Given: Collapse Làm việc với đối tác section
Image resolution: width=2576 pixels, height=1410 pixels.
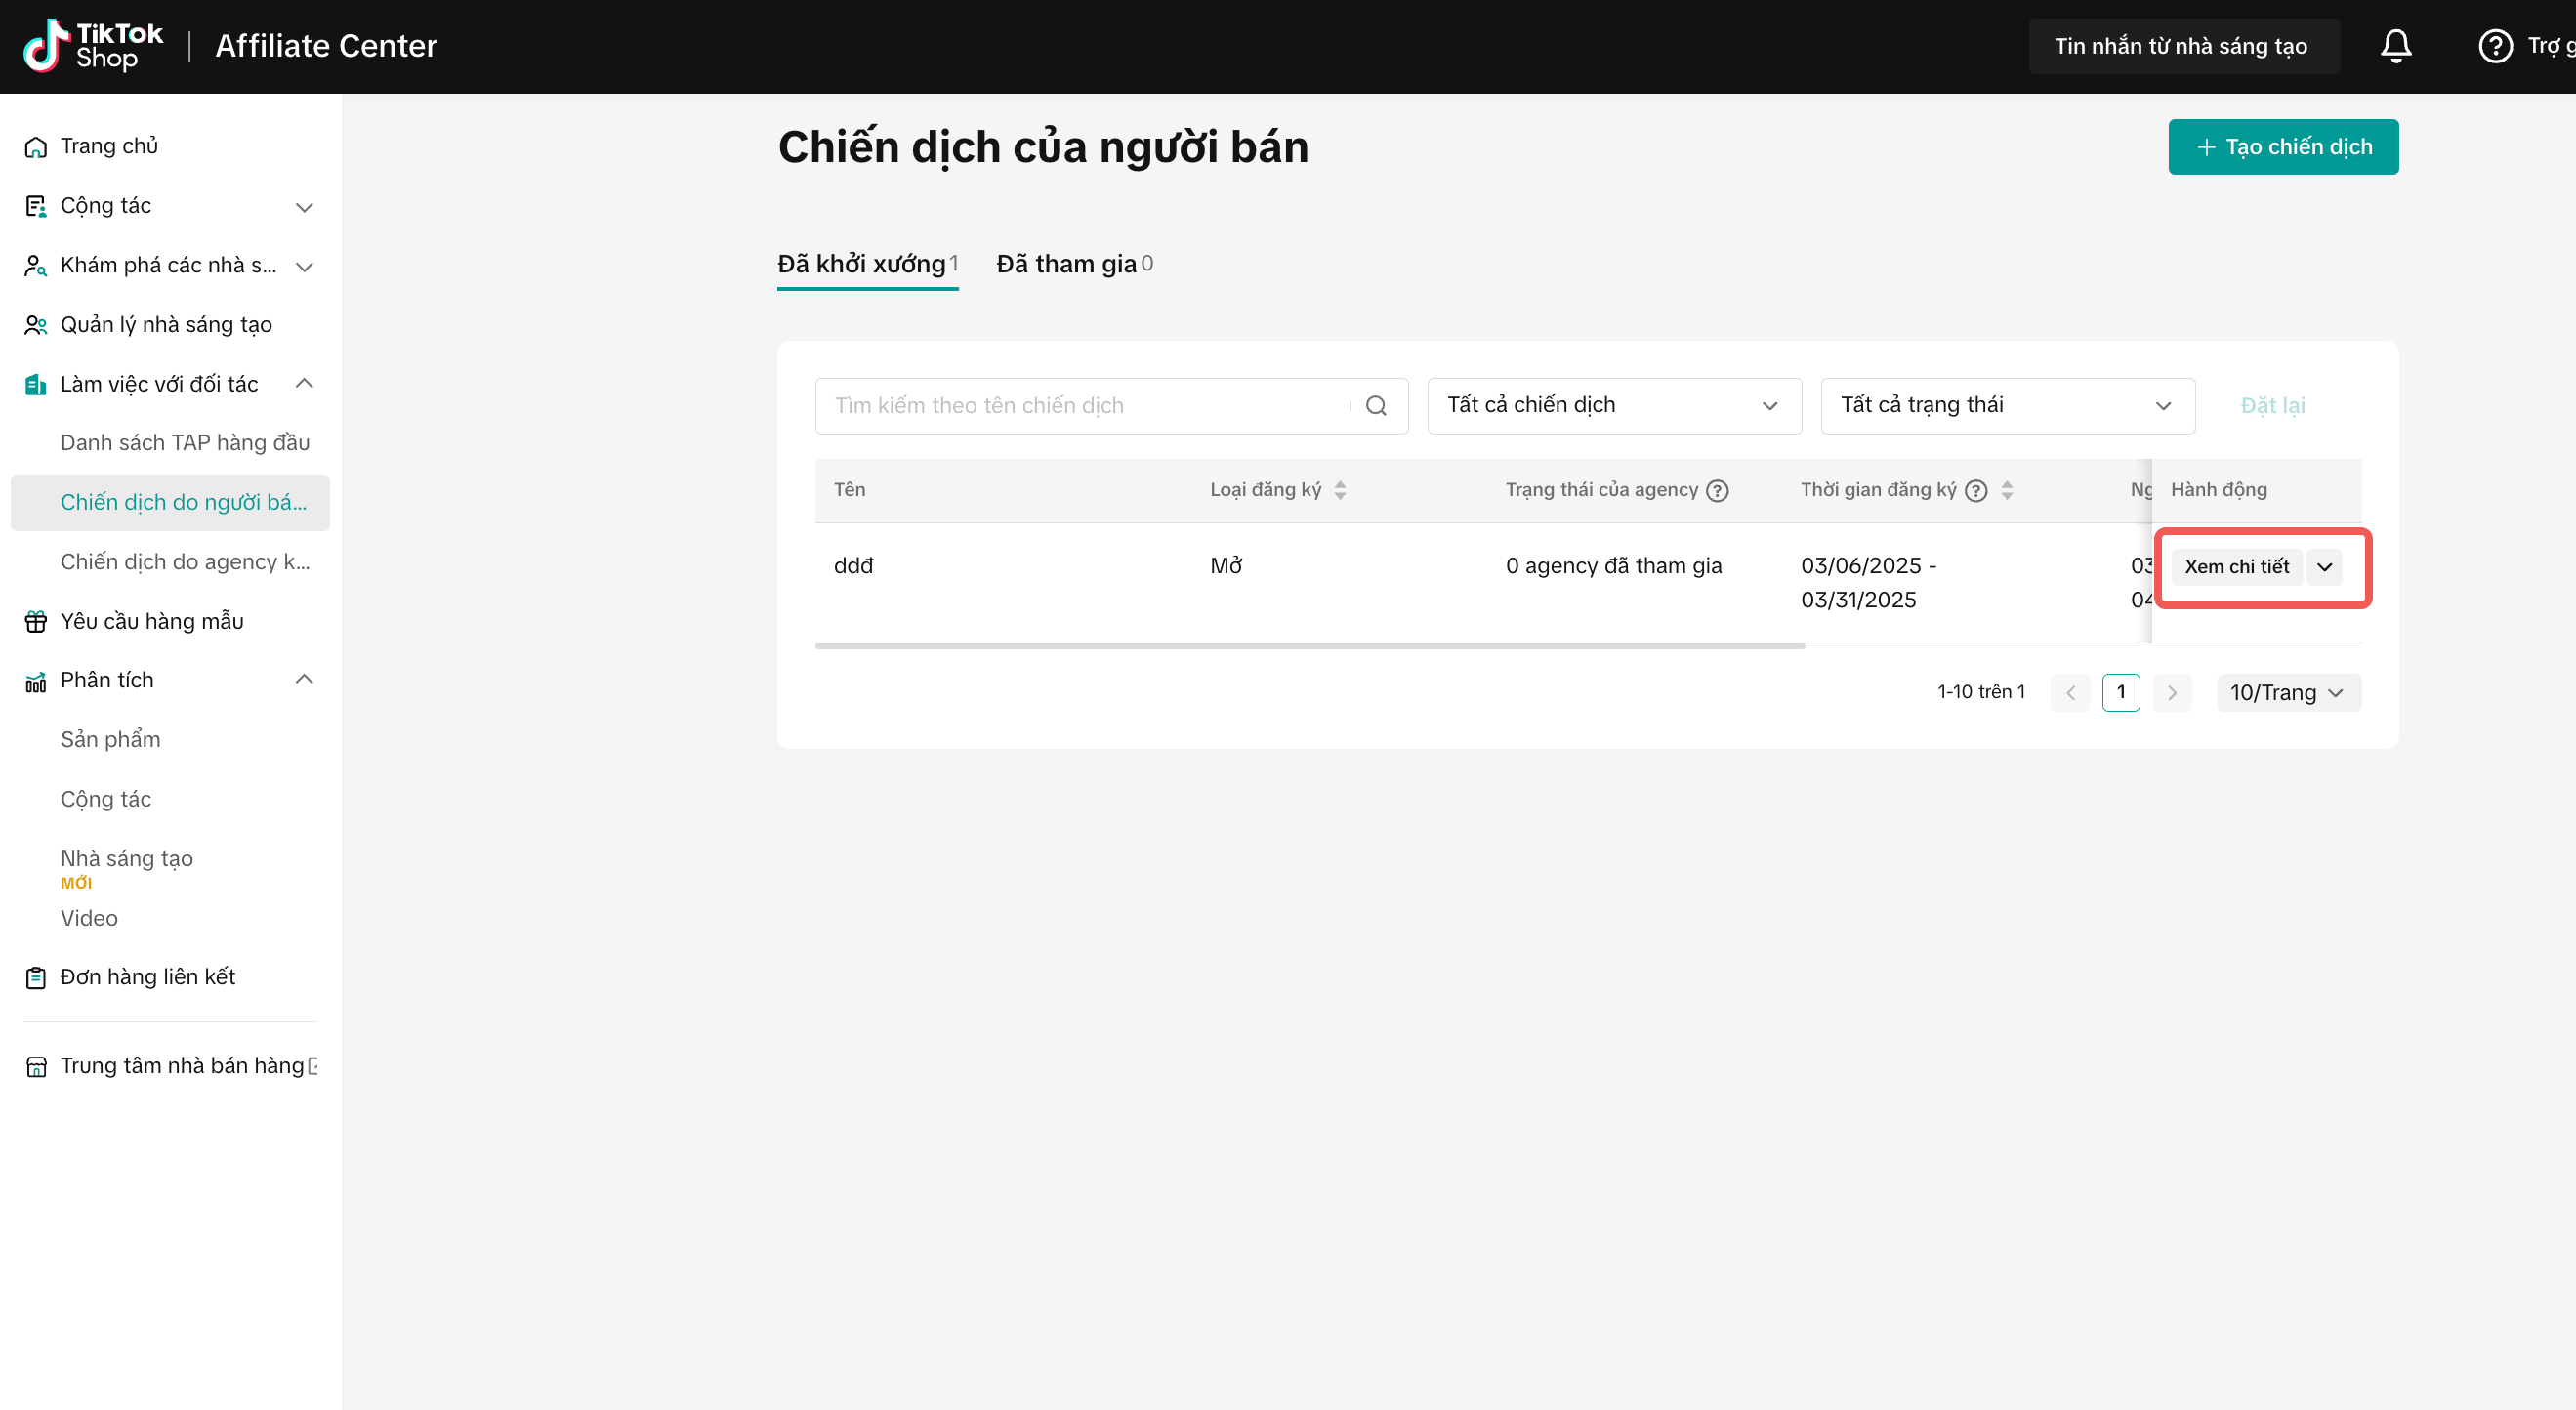Looking at the screenshot, I should click(304, 384).
